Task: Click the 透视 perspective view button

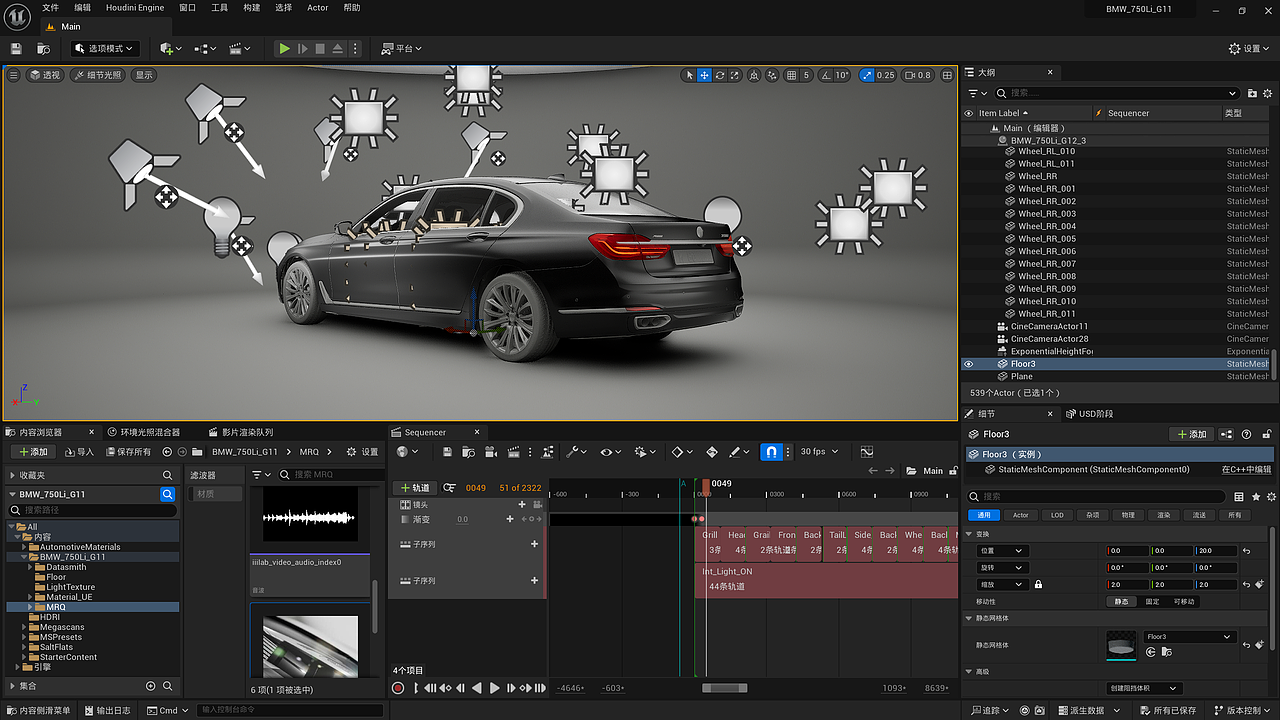Action: 44,75
